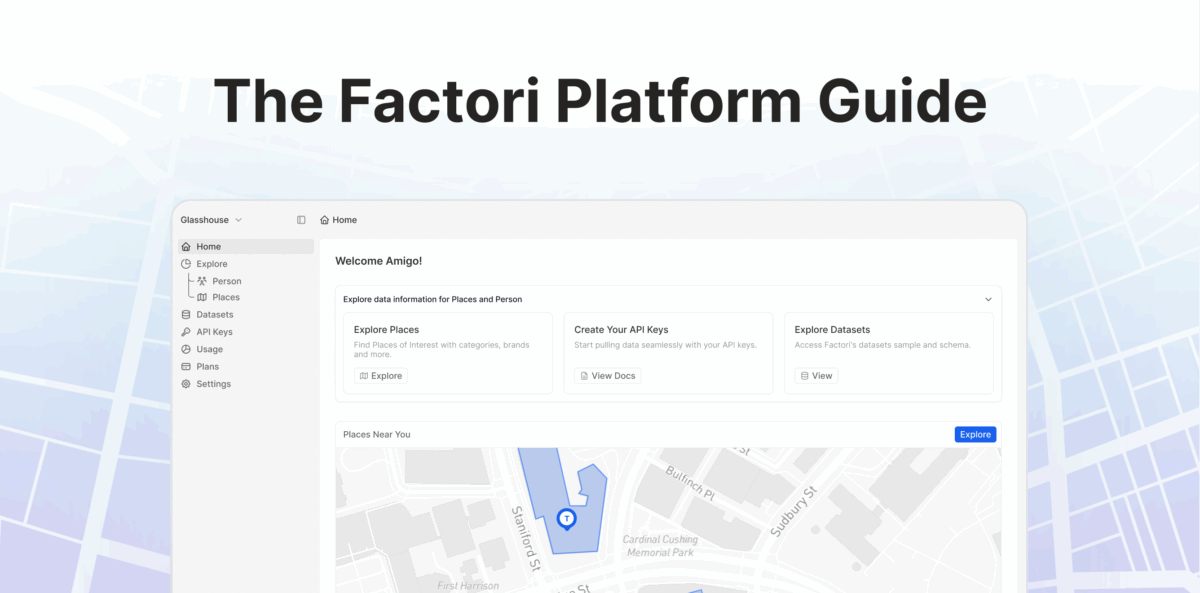1200x593 pixels.
Task: Open Datasets via its database icon
Action: (187, 314)
